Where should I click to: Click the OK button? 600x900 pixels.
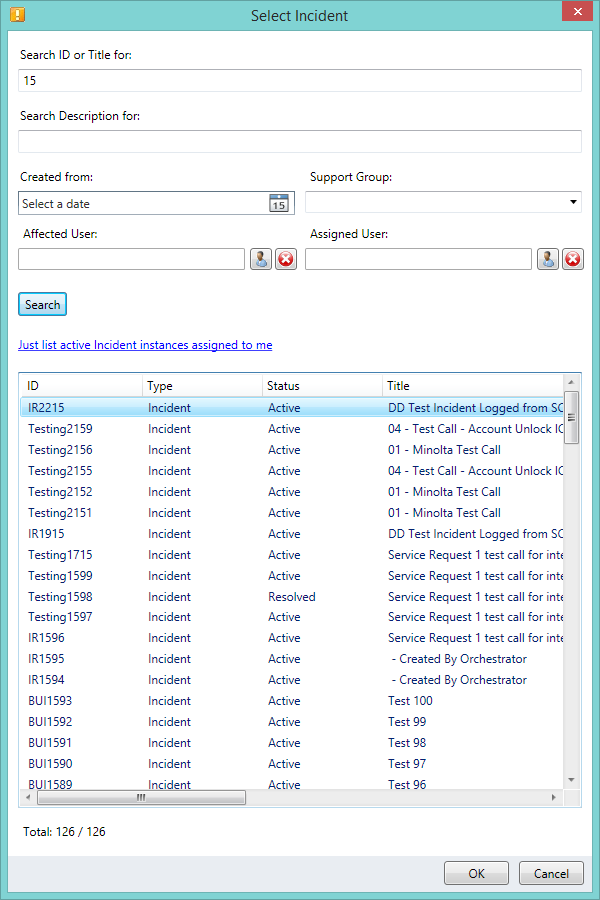coord(476,873)
